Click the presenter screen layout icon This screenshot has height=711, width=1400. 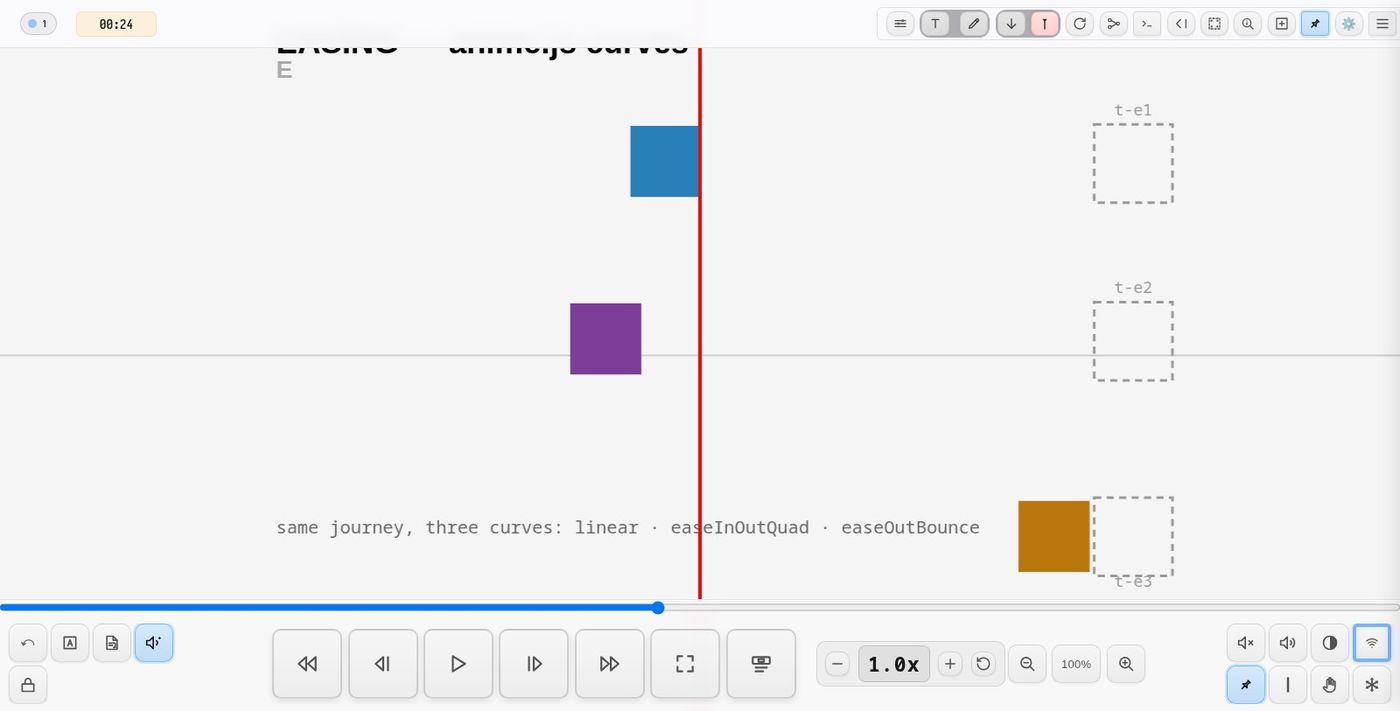pos(761,664)
